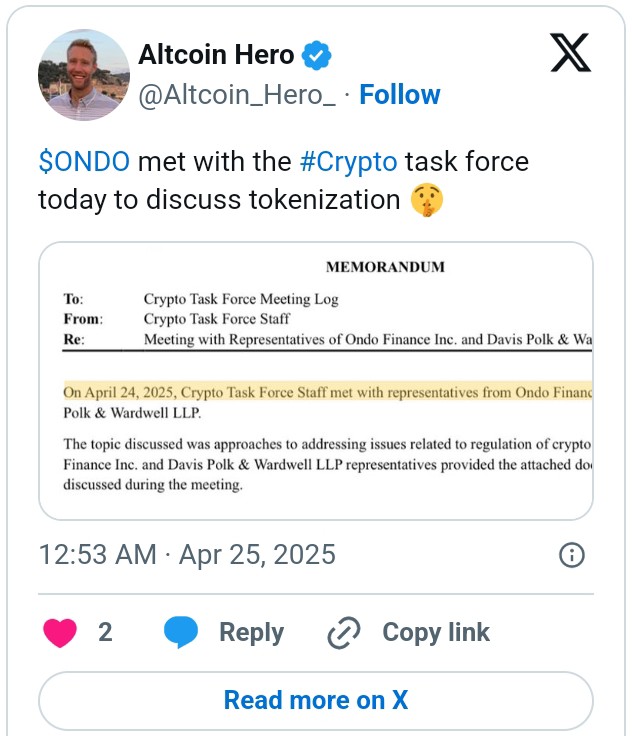Click the 12:53 AM Apr 25, 2025 timestamp
632x736 pixels.
coord(187,554)
